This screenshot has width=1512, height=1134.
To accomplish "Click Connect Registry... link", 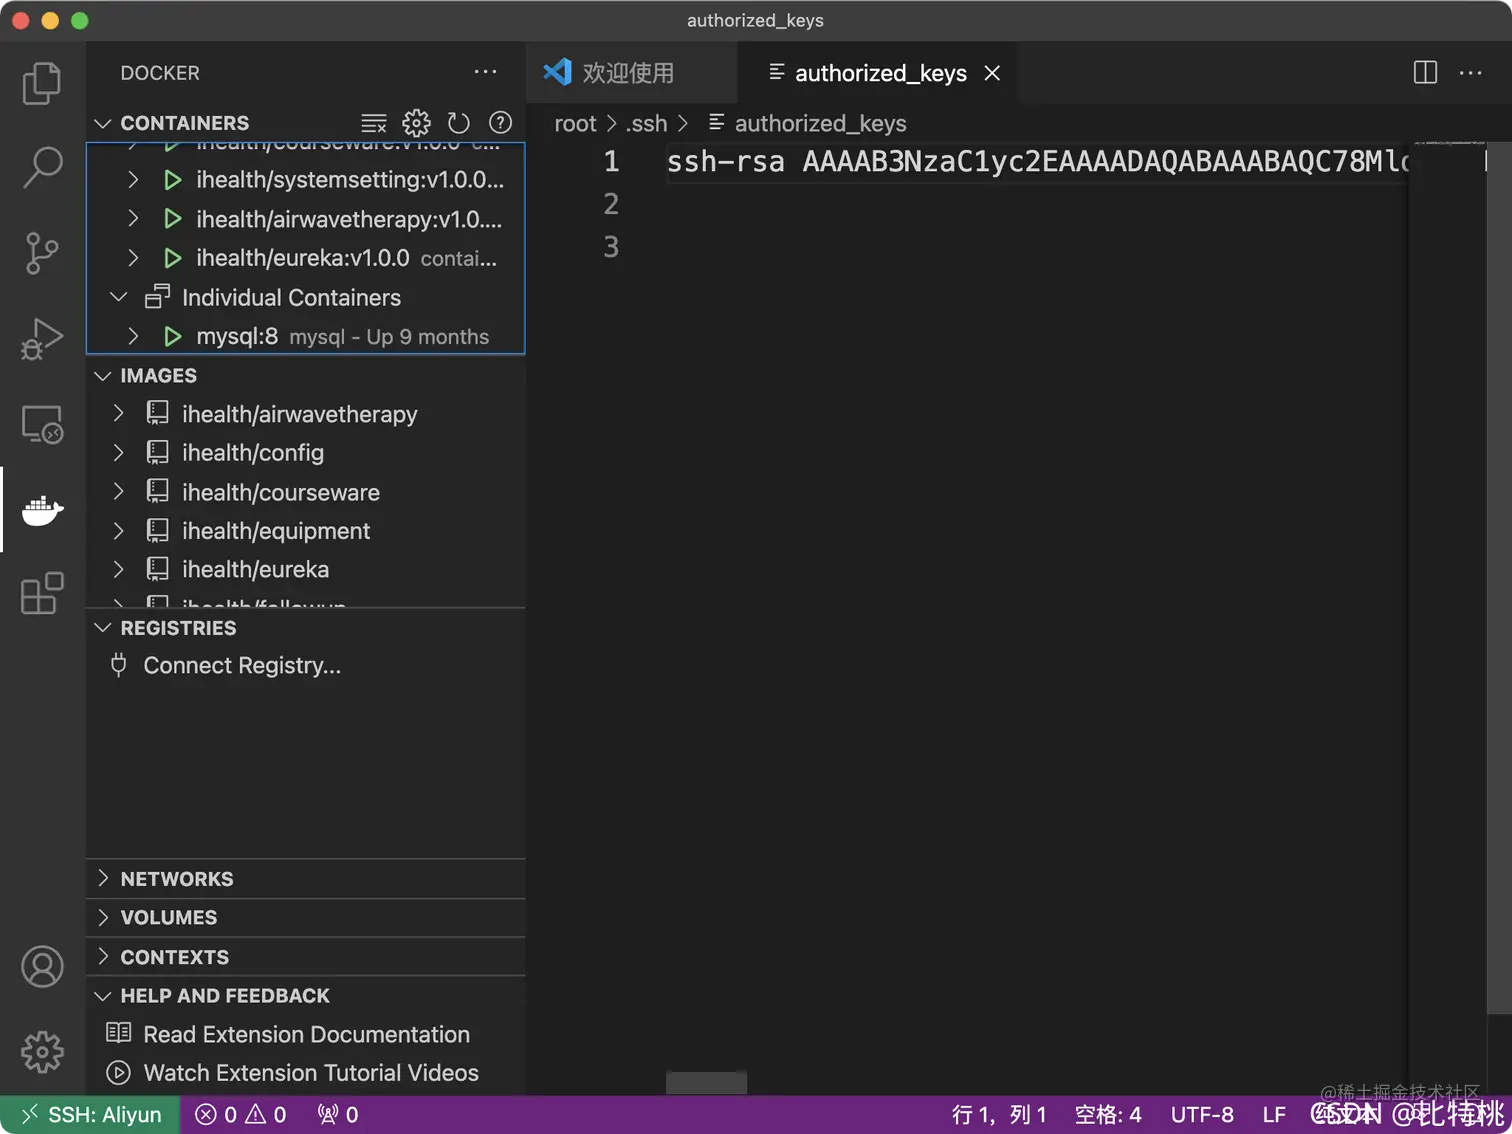I will point(242,665).
